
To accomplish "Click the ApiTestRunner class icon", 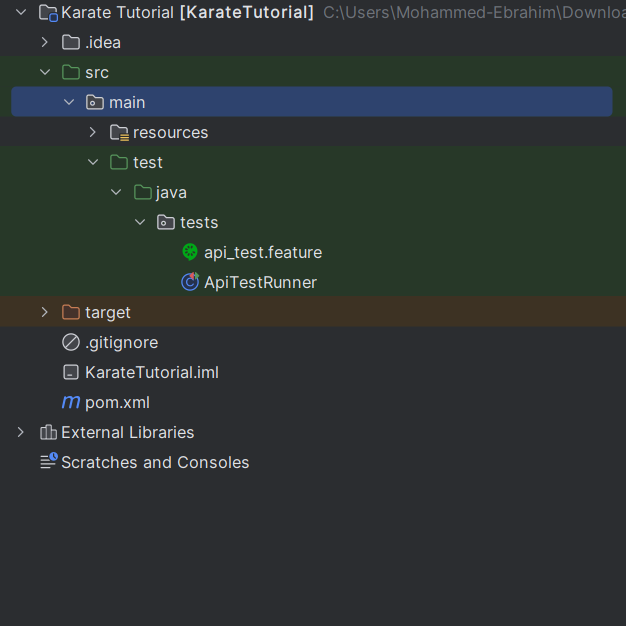I will [190, 282].
